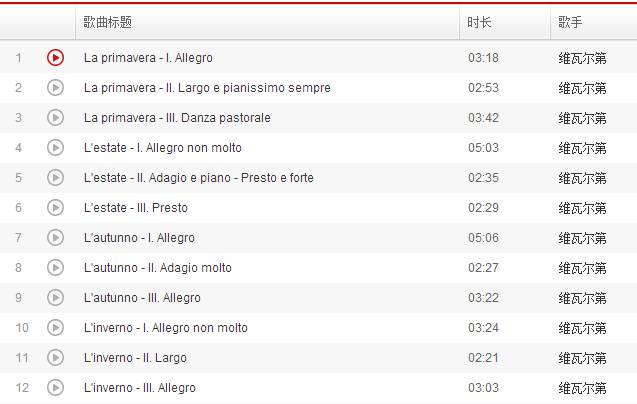Viewport: 637px width, 404px height.
Task: Play L'inverno - III. Allegro track
Action: [55, 388]
